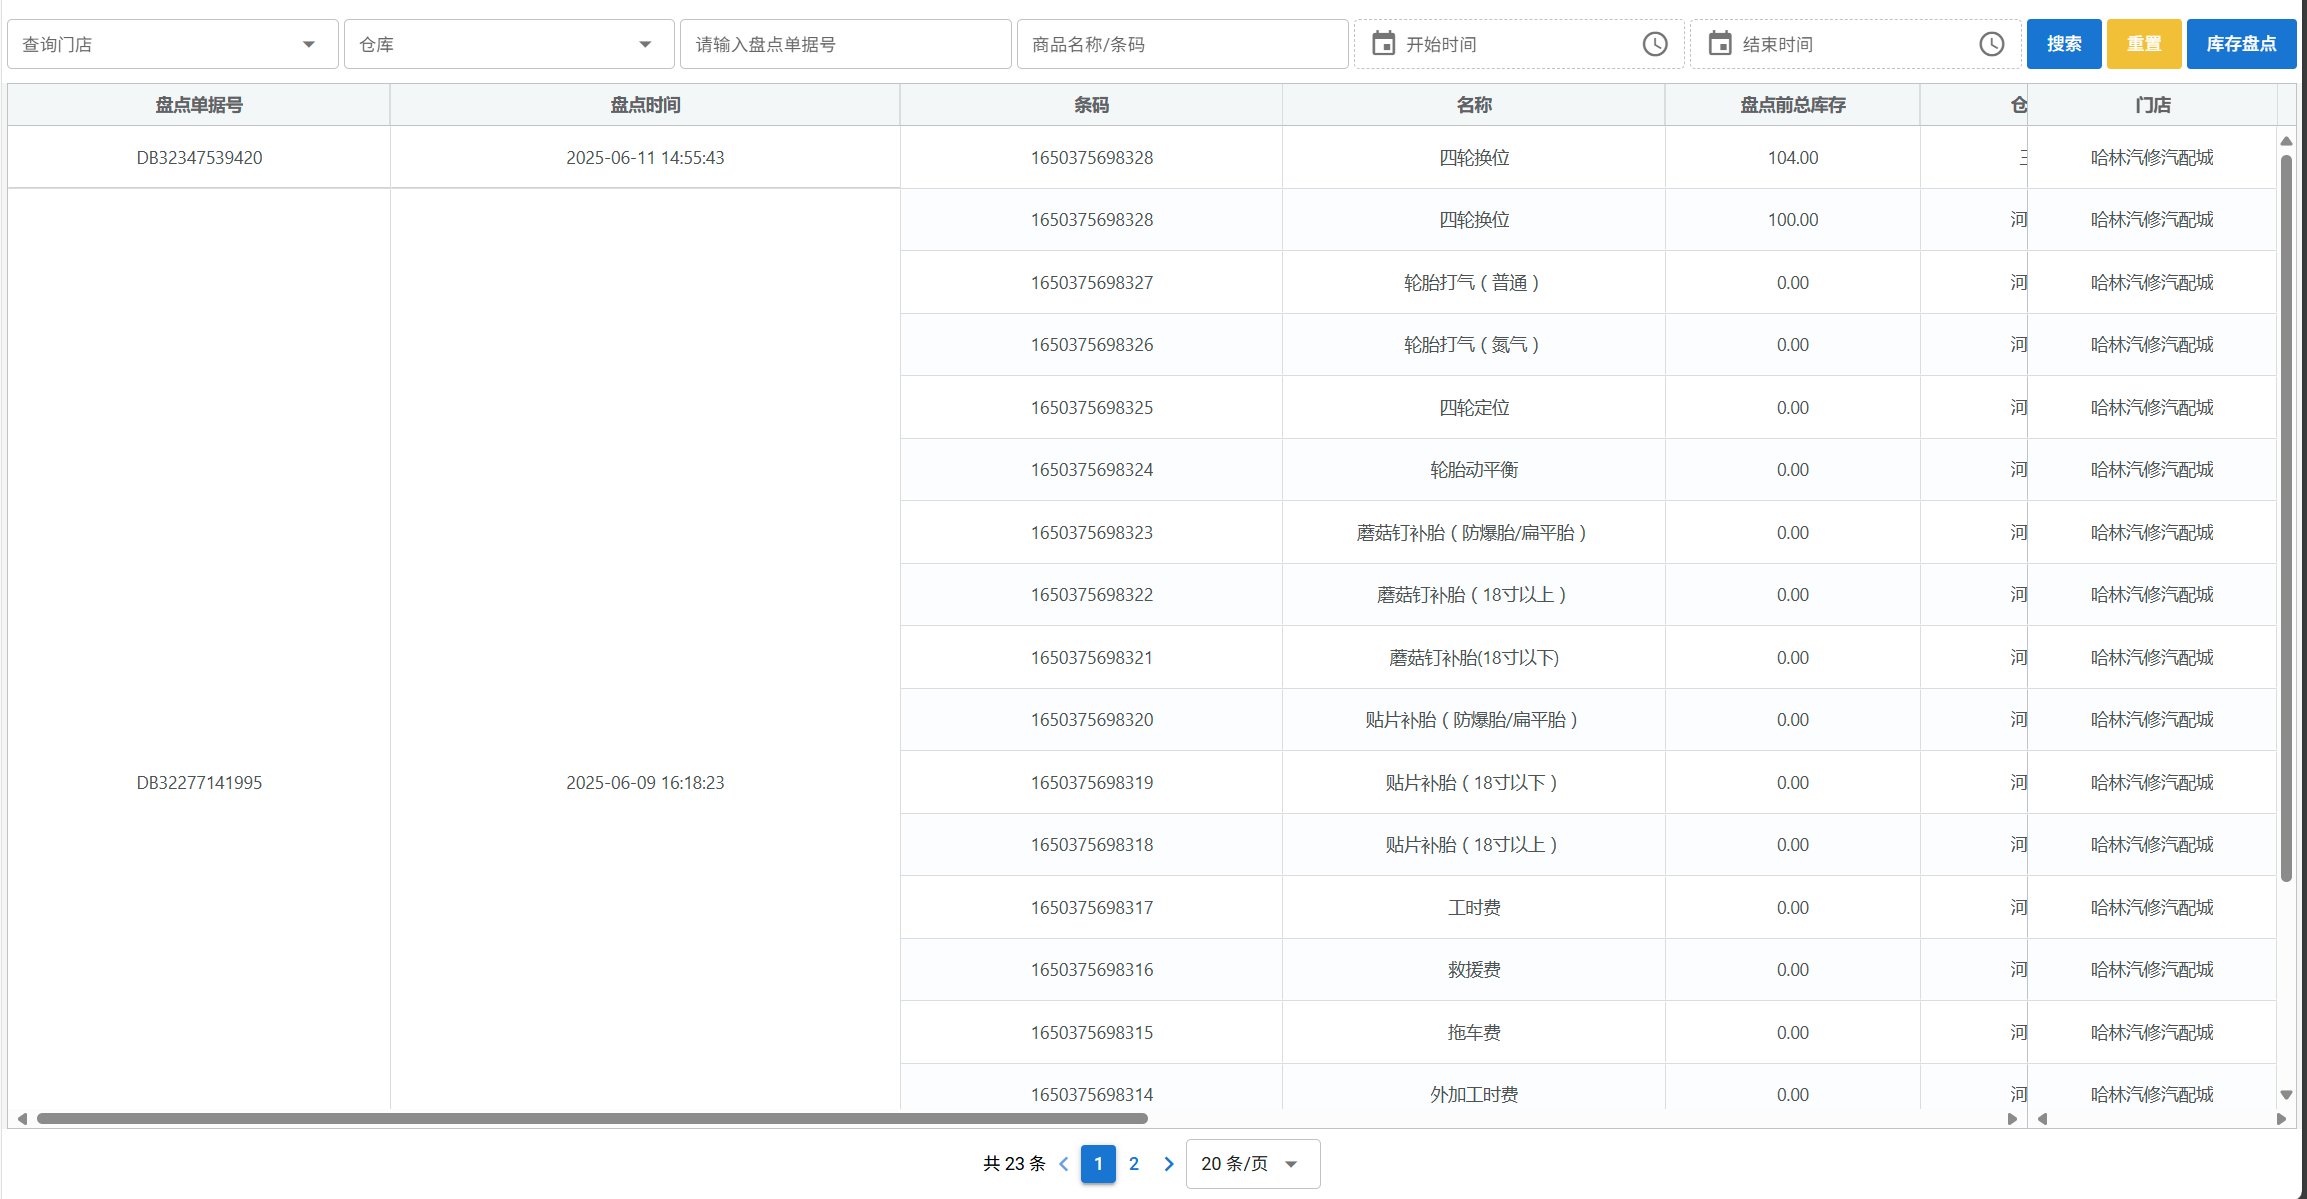Click the 开始时间 date field
This screenshot has height=1199, width=2307.
[1519, 44]
